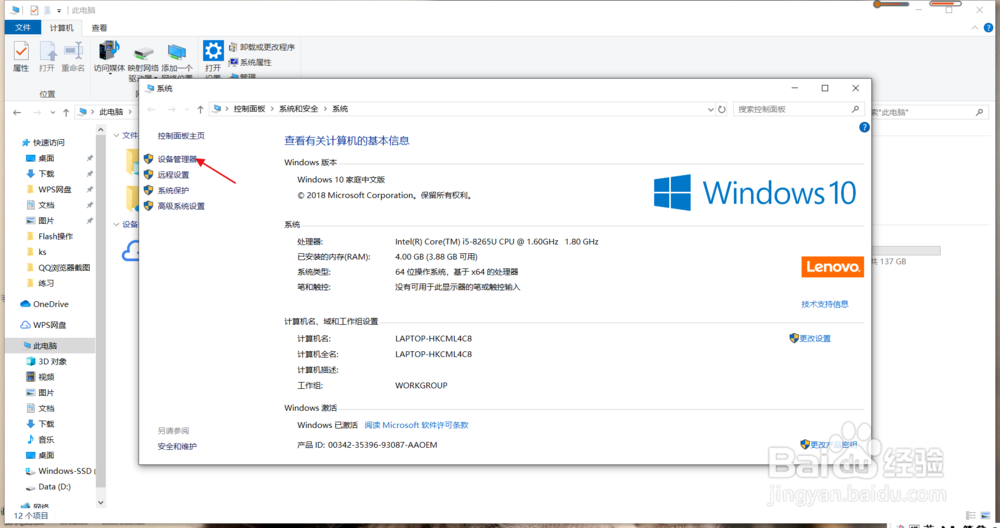Click 打开设置 gear icon in ribbon

coord(213,59)
